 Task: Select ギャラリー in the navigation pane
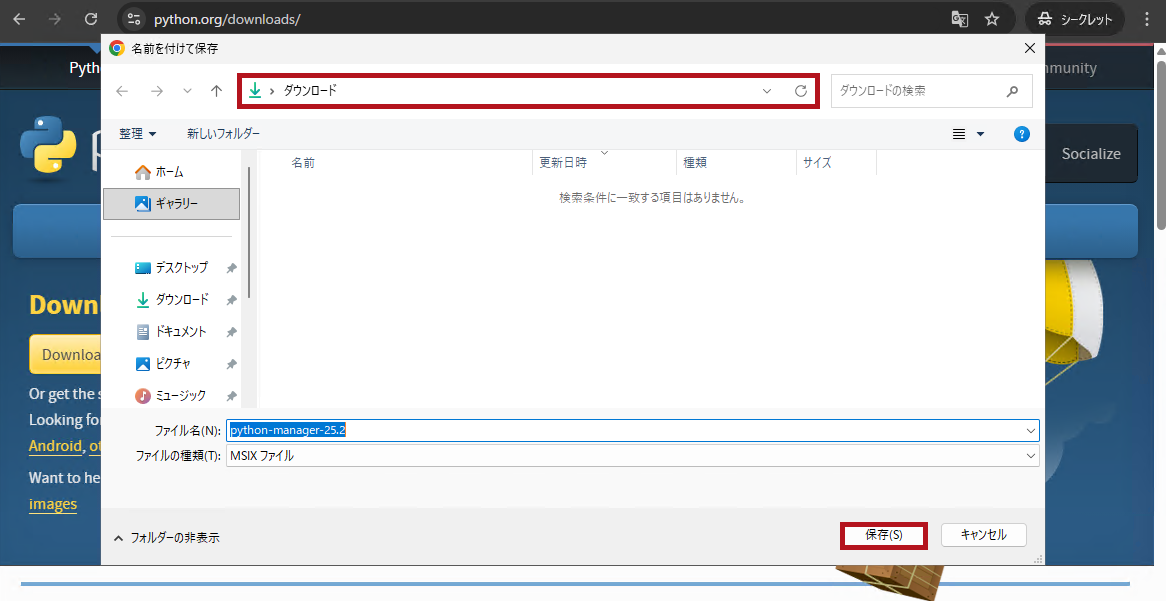[171, 204]
